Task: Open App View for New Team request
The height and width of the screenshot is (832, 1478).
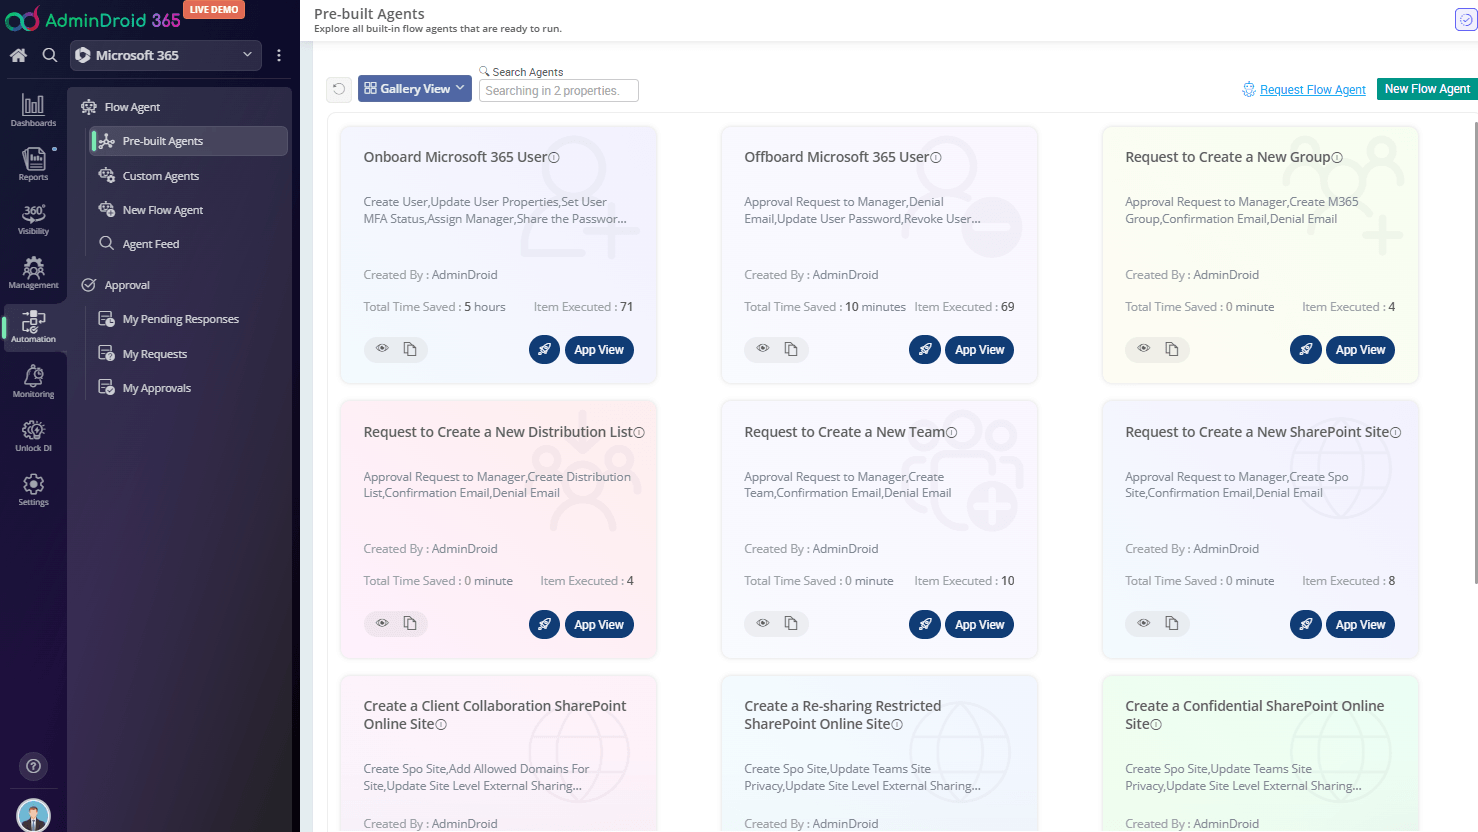Action: pyautogui.click(x=979, y=625)
